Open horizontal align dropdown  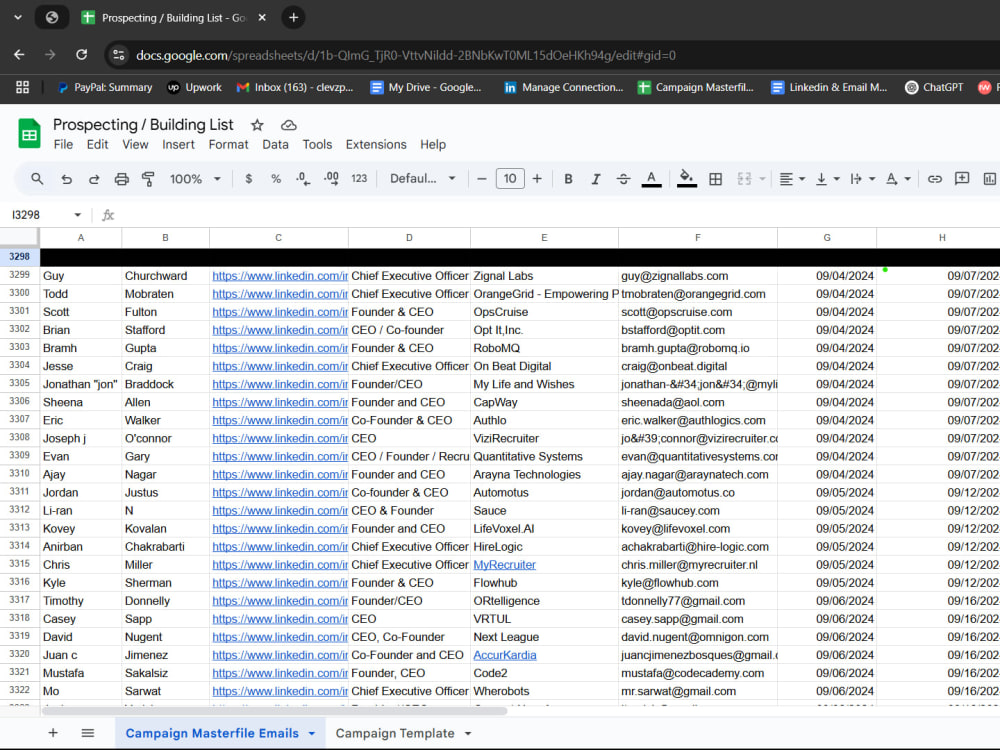tap(792, 179)
